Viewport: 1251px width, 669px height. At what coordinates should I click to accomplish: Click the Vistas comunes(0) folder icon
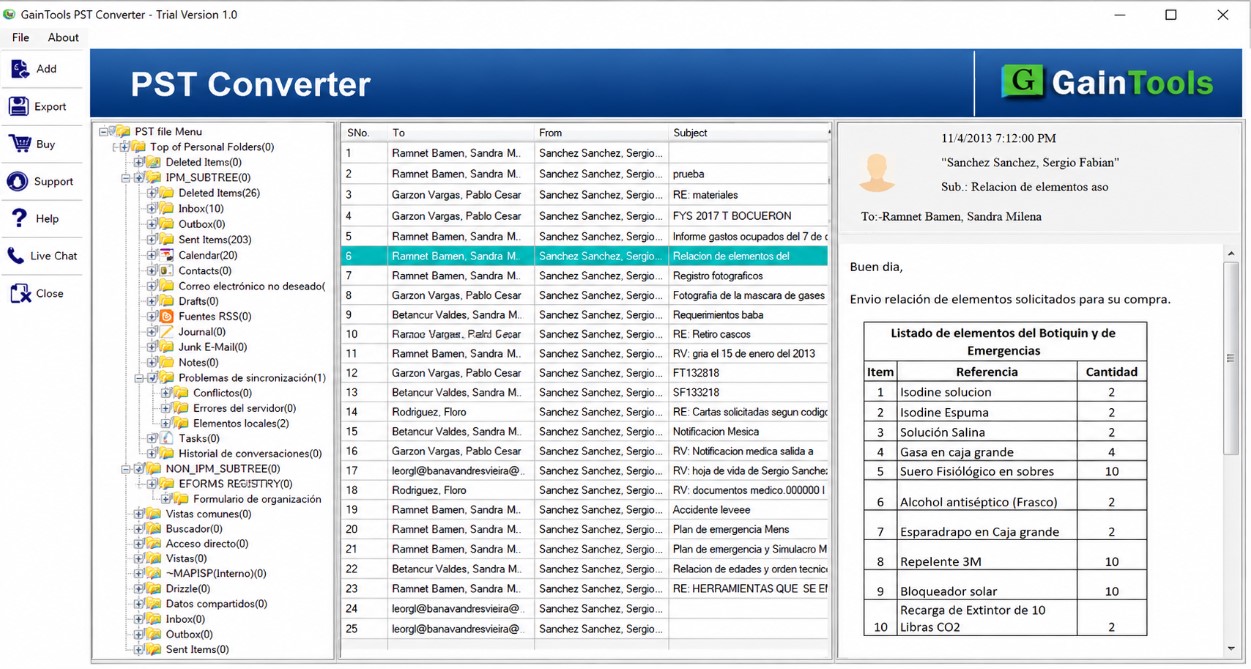[x=154, y=514]
